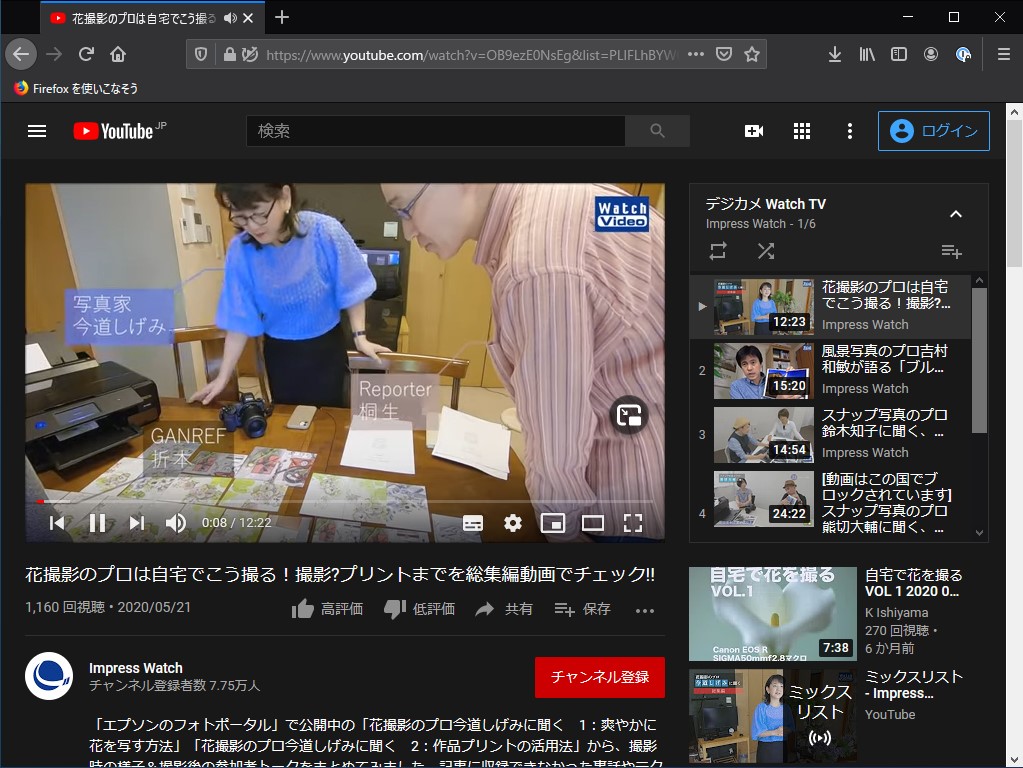Collapse the デジカメ Watch TV playlist panel

coord(955,213)
